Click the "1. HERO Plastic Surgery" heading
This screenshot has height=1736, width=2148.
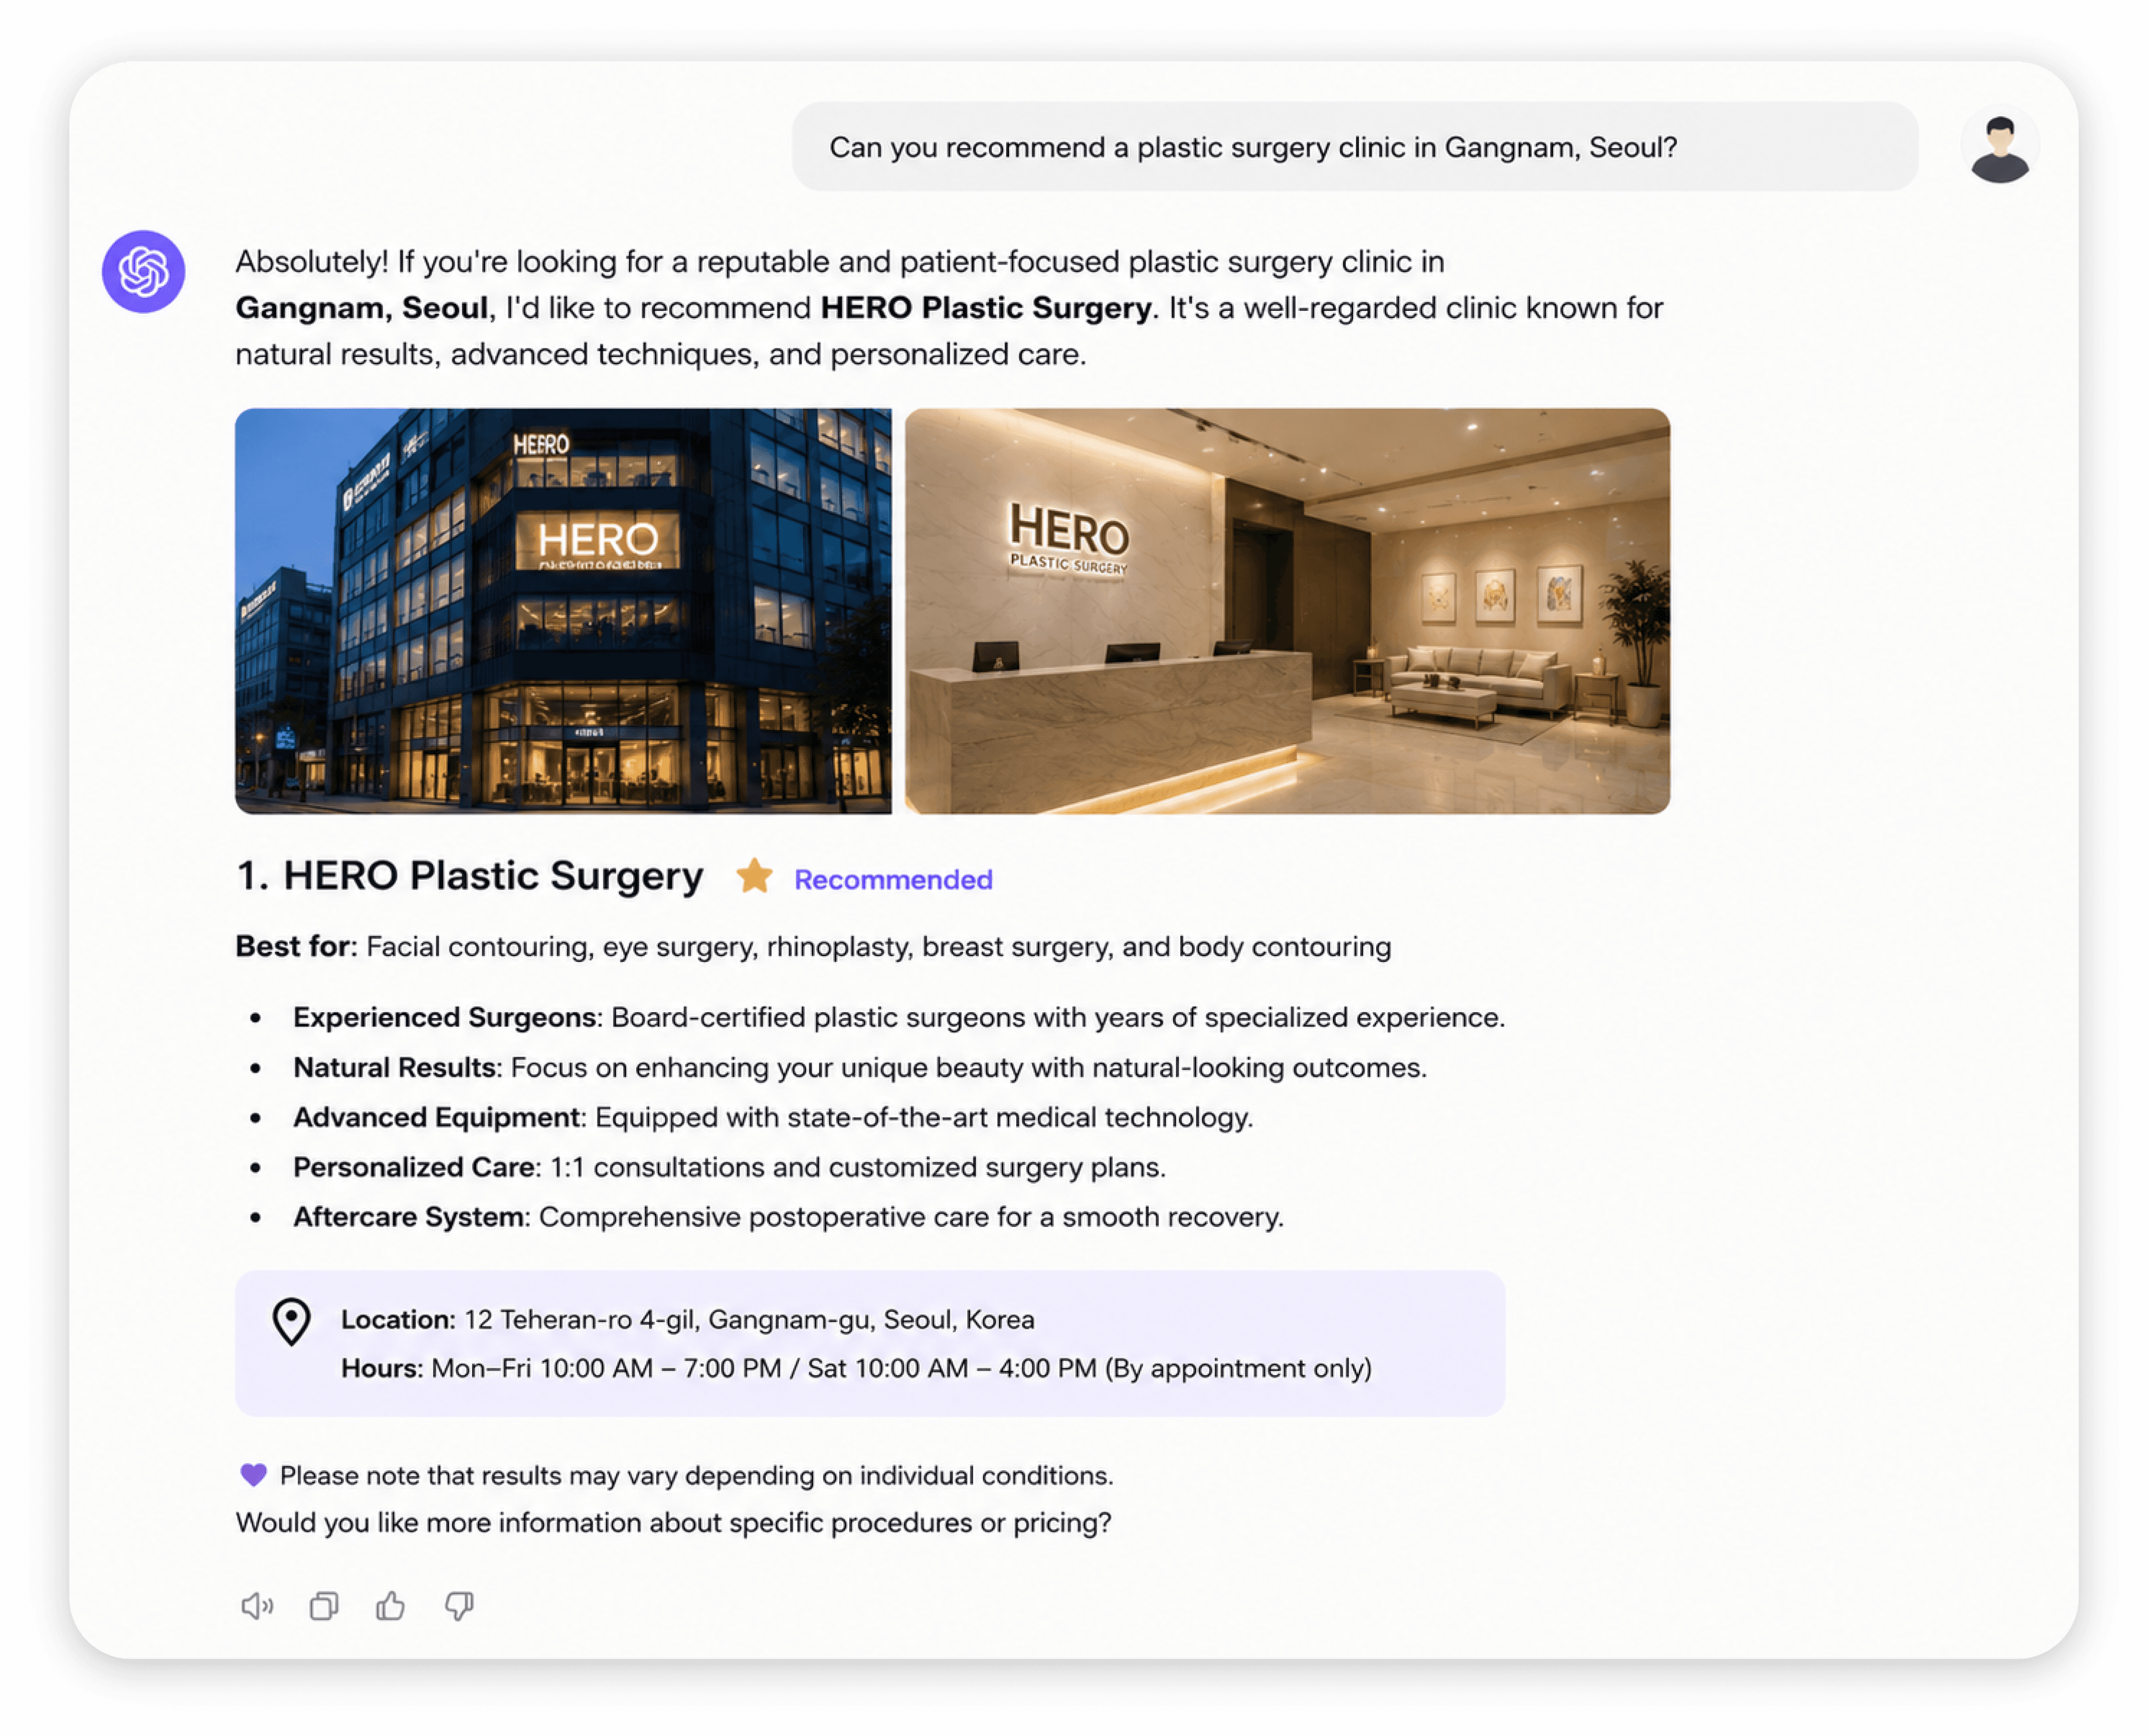pos(470,875)
